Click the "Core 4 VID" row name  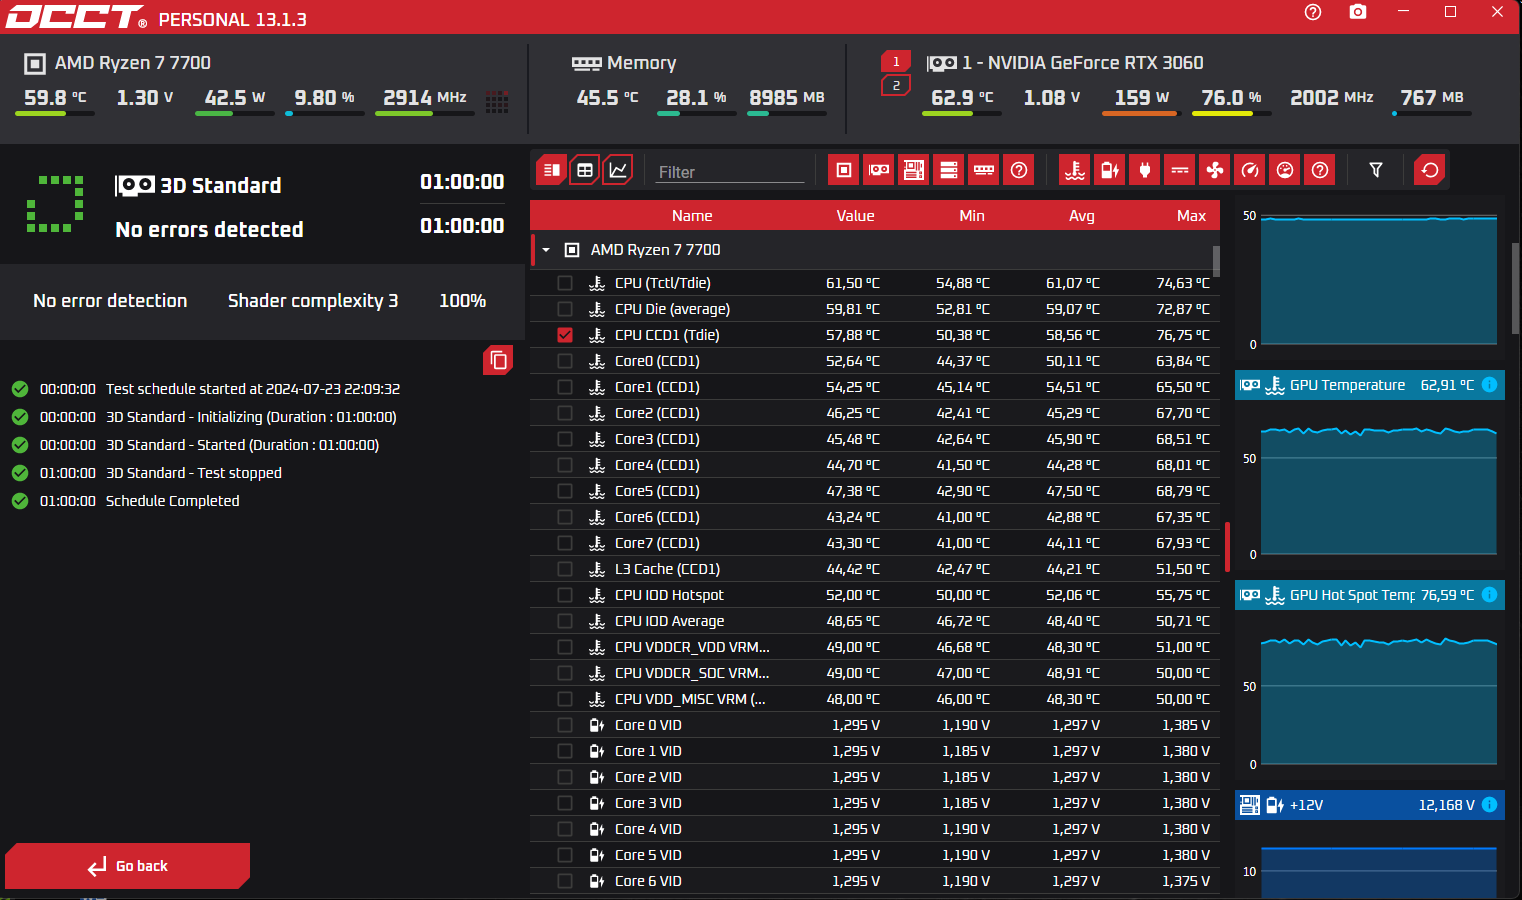(648, 829)
